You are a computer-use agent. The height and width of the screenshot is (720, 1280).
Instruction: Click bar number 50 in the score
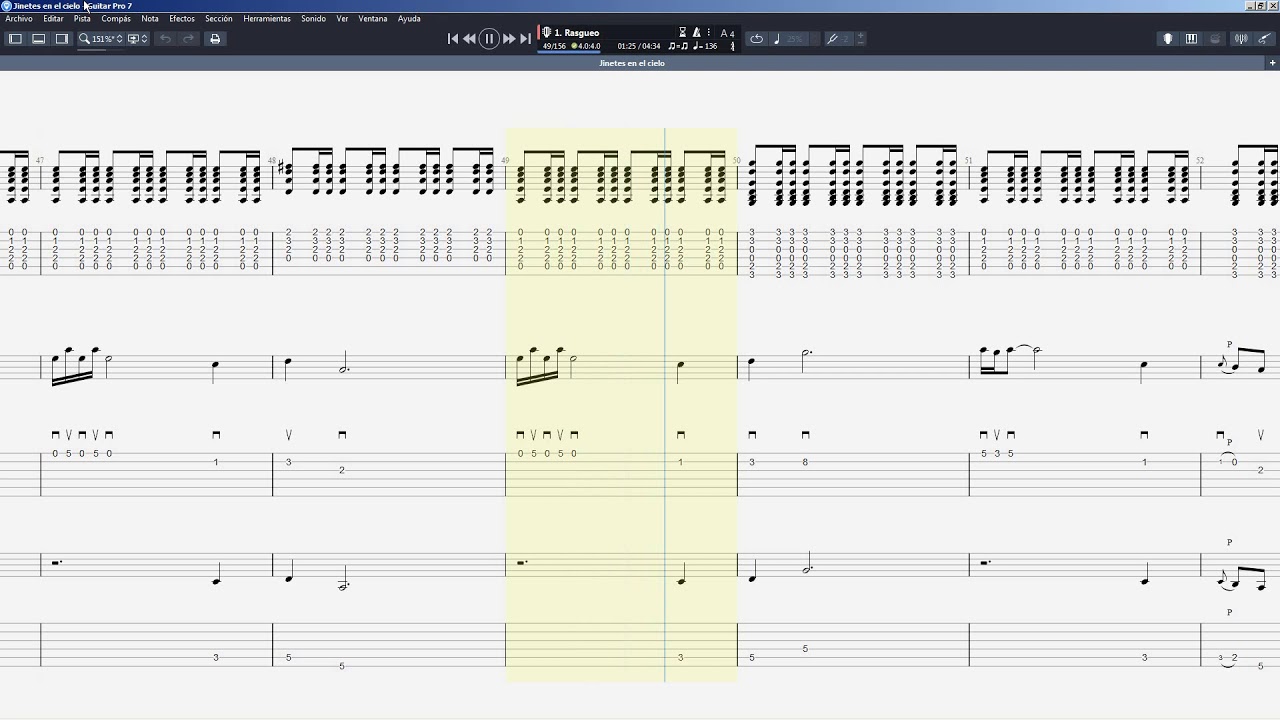tap(736, 160)
